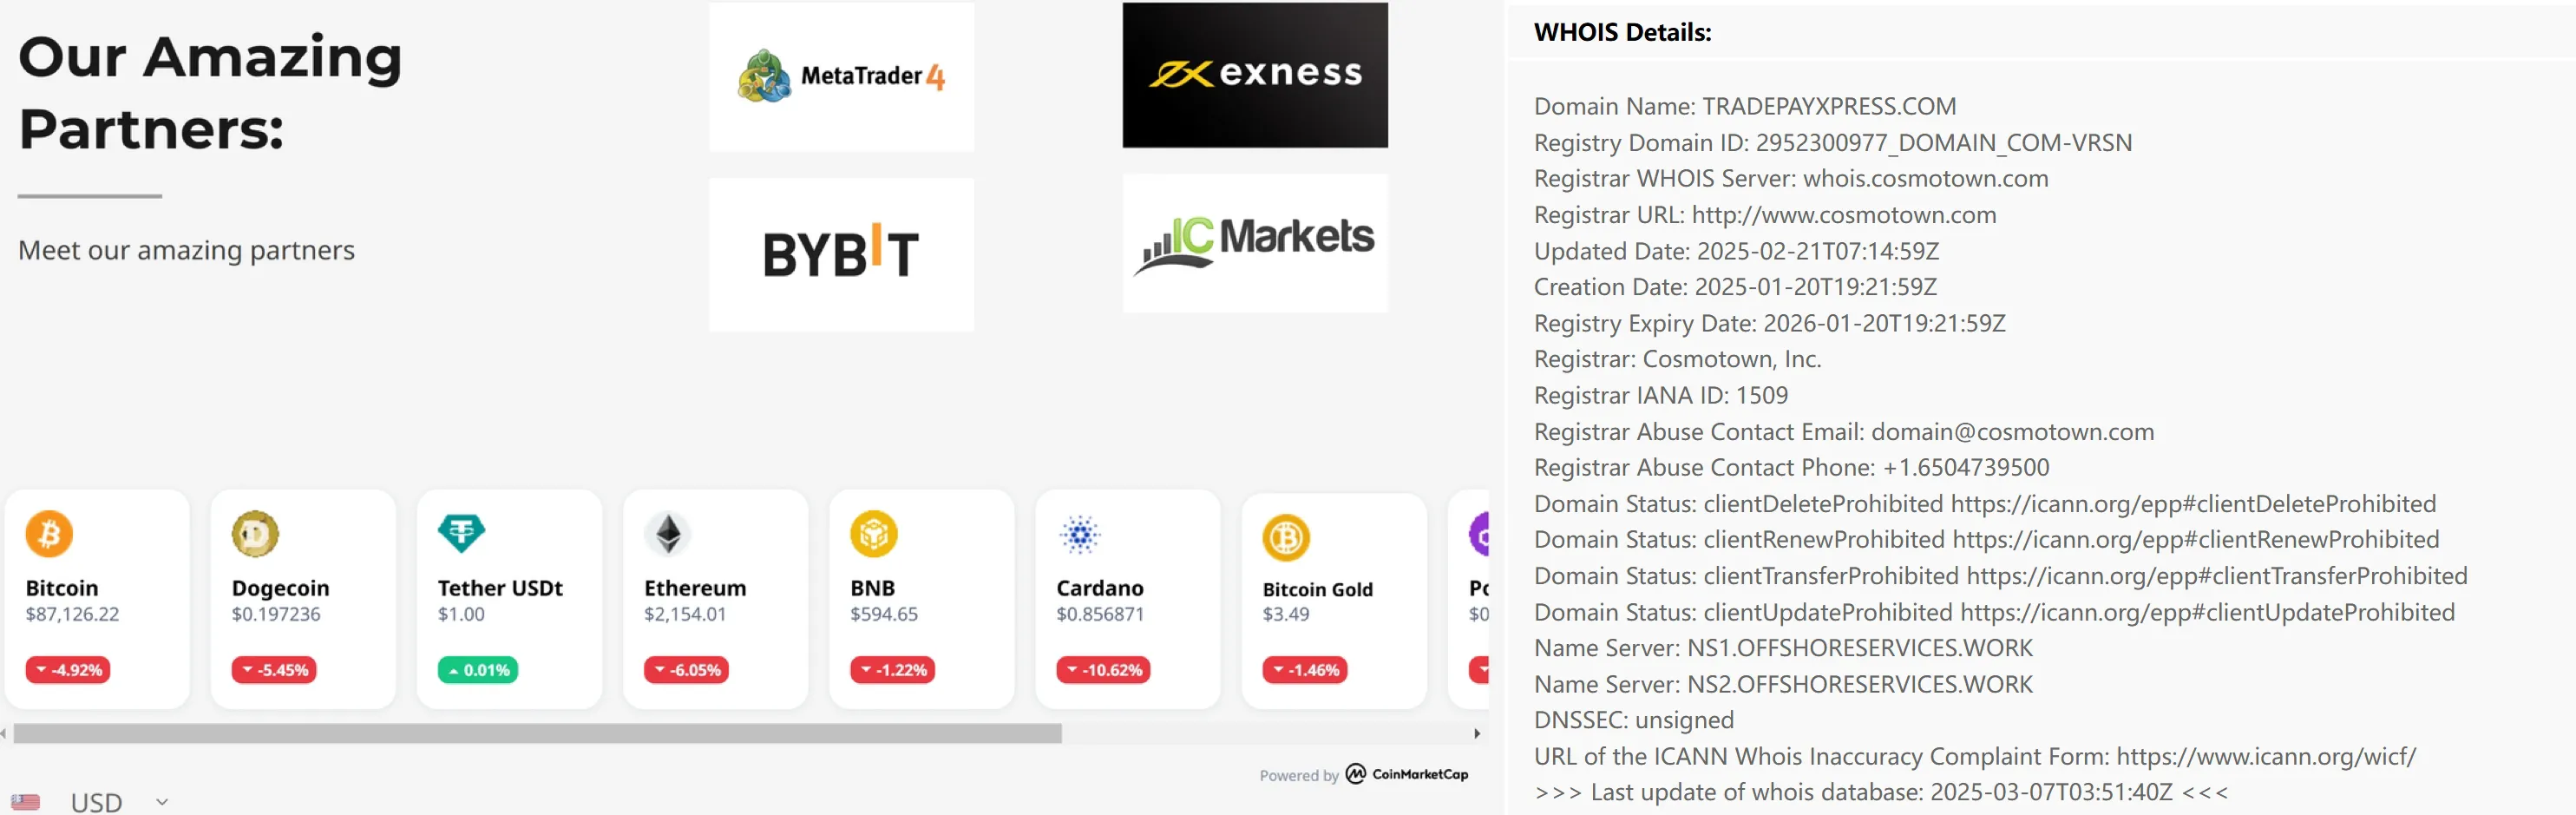Viewport: 2576px width, 815px height.
Task: Click Name Server NS1.OFFSHORESERVICES.WORK line
Action: (x=1783, y=648)
